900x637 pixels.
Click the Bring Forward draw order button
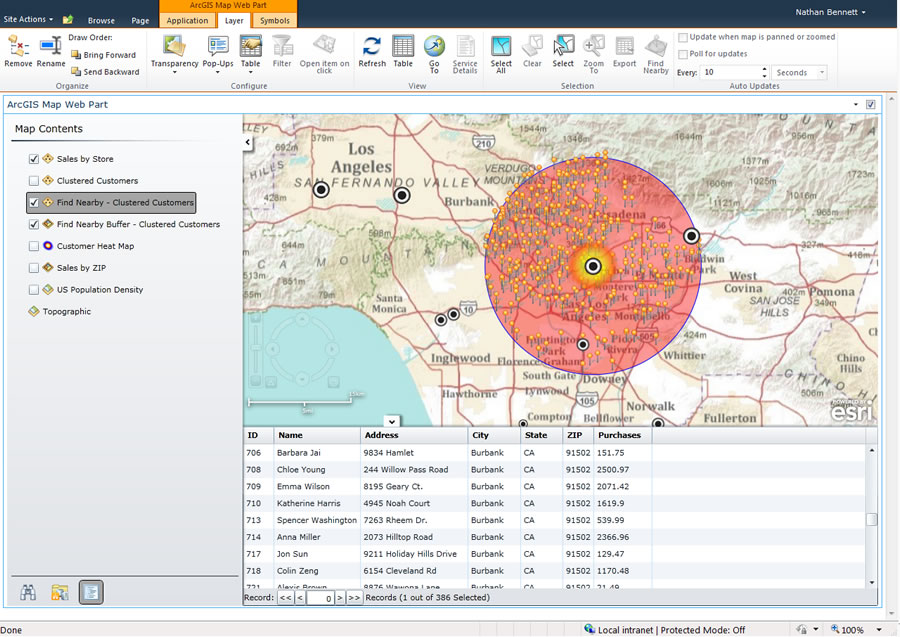click(104, 55)
